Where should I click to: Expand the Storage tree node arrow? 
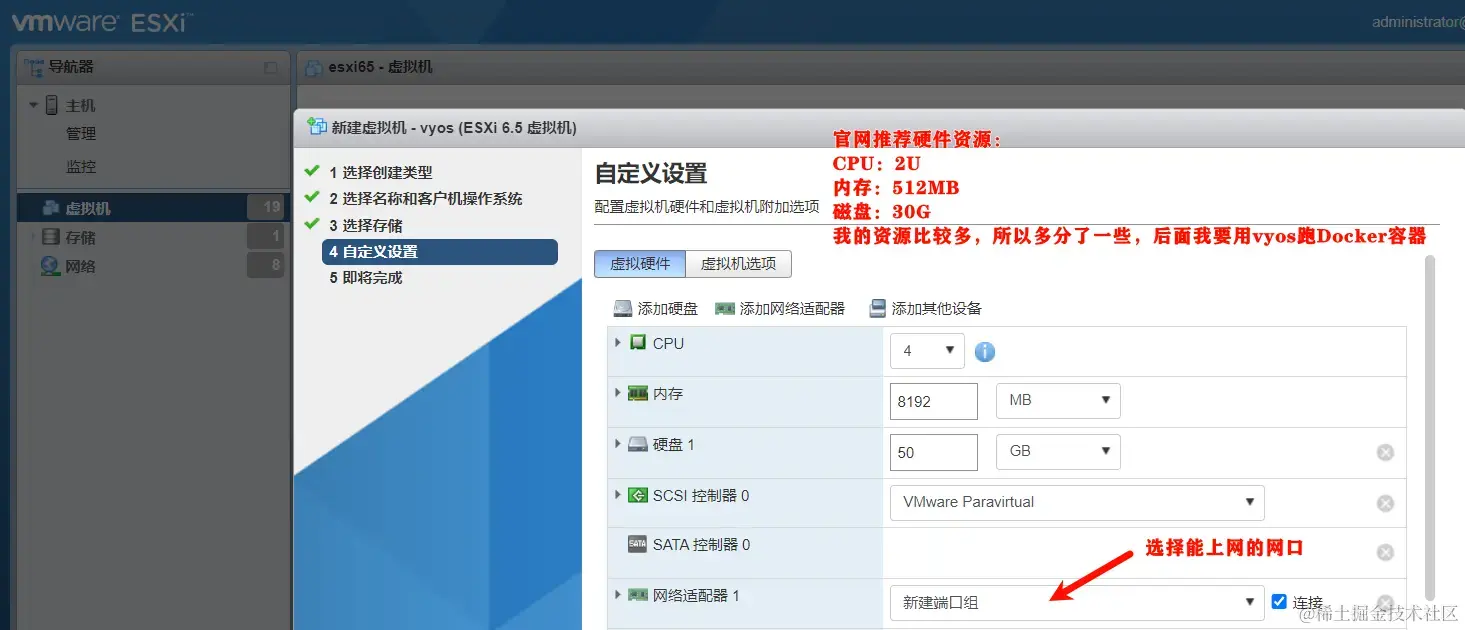pyautogui.click(x=33, y=237)
